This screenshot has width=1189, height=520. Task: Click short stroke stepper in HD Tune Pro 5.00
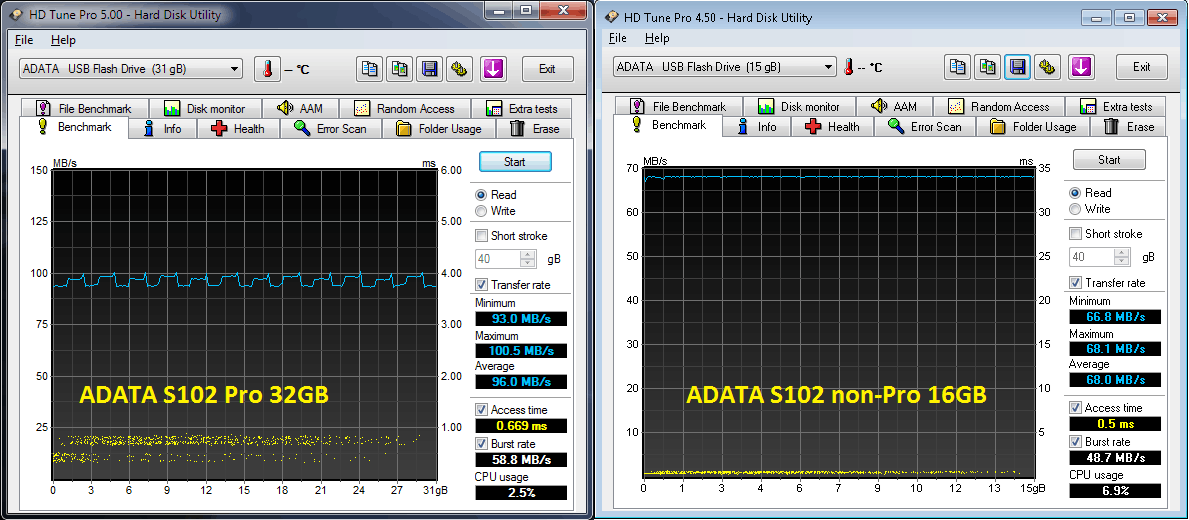coord(528,259)
